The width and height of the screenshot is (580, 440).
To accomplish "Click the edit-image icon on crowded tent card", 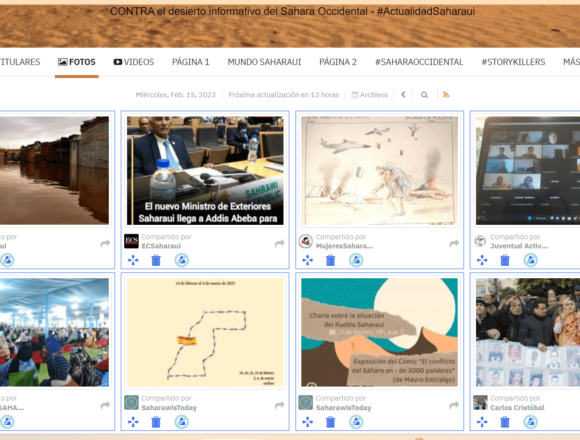I will point(7,422).
